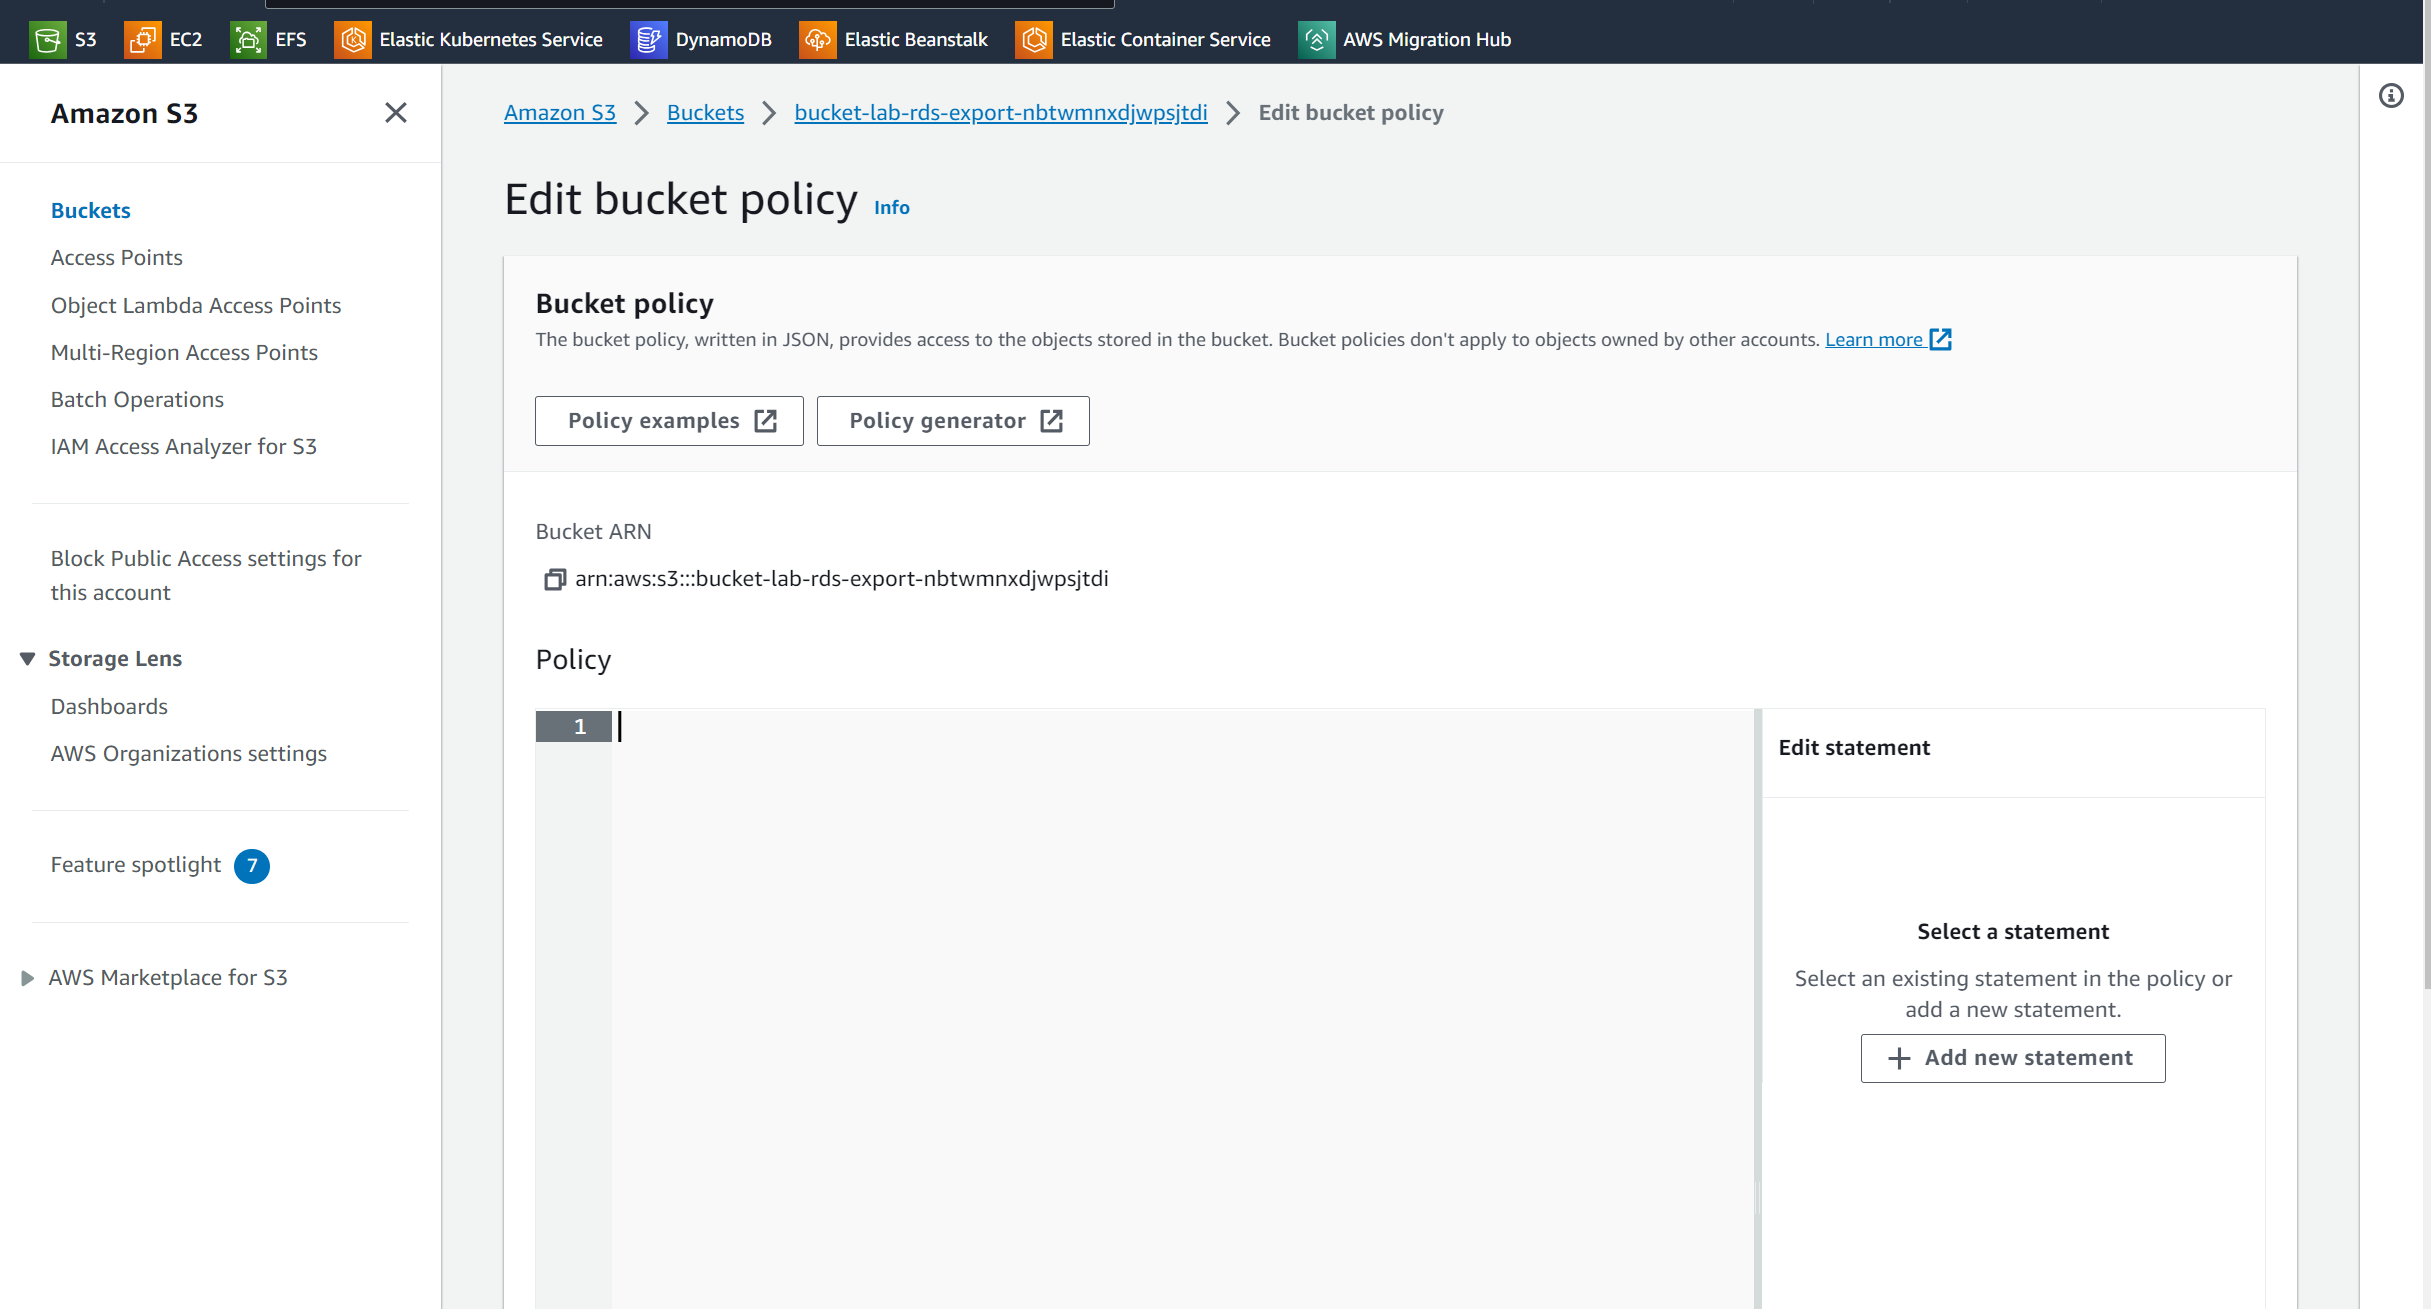Open Feature spotlight in sidebar

[x=136, y=864]
